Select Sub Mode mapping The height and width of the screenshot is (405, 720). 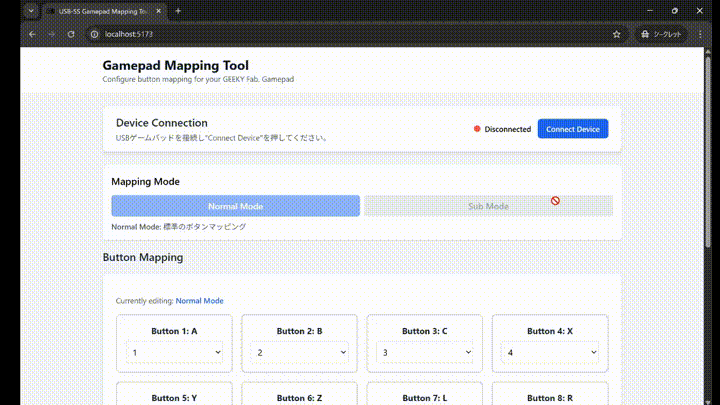[x=488, y=206]
